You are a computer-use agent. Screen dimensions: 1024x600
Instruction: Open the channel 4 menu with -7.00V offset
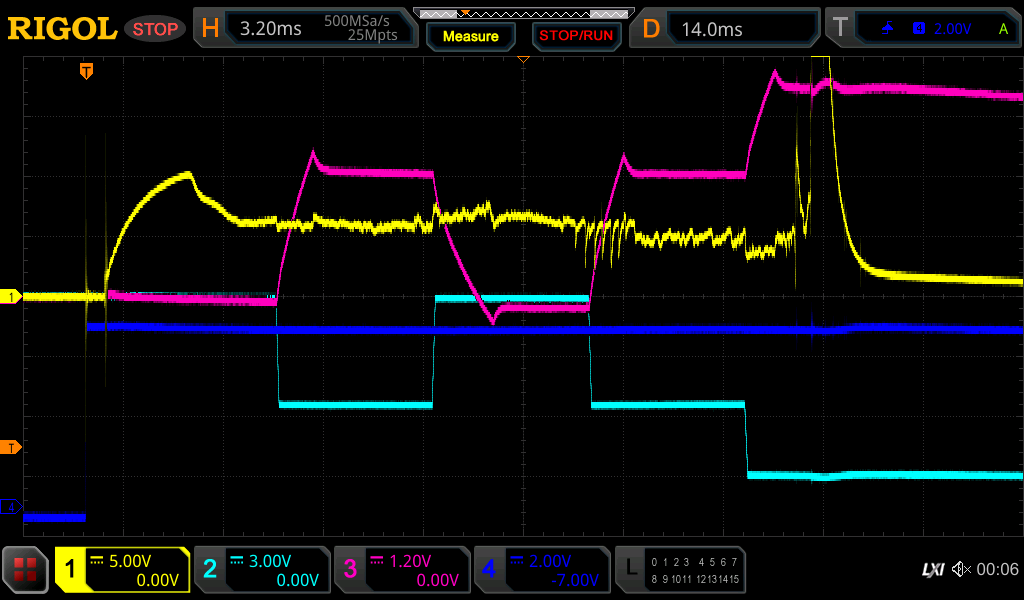541,570
